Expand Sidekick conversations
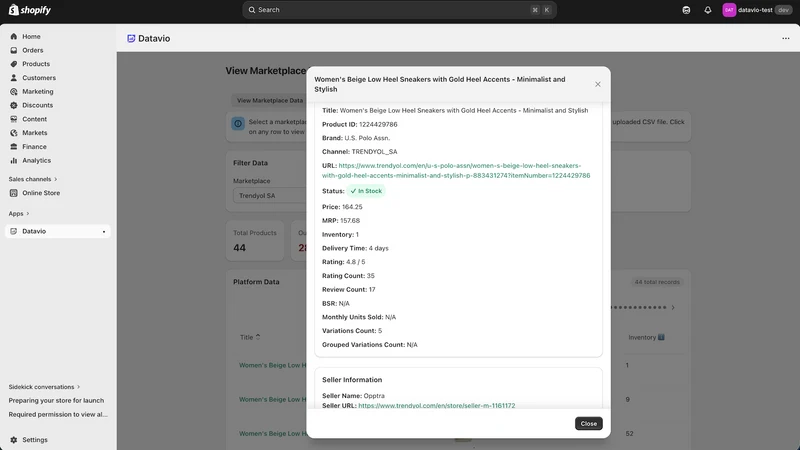 click(x=44, y=387)
